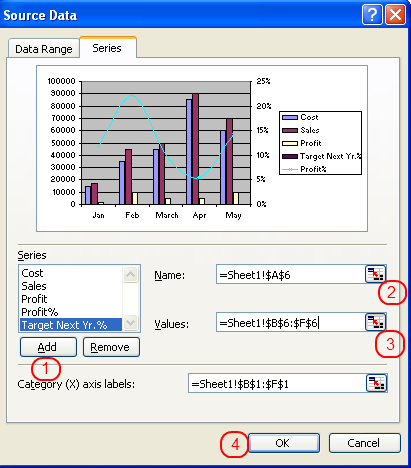The width and height of the screenshot is (411, 468).
Task: Select Target Next Yr.% series entry
Action: pos(71,325)
